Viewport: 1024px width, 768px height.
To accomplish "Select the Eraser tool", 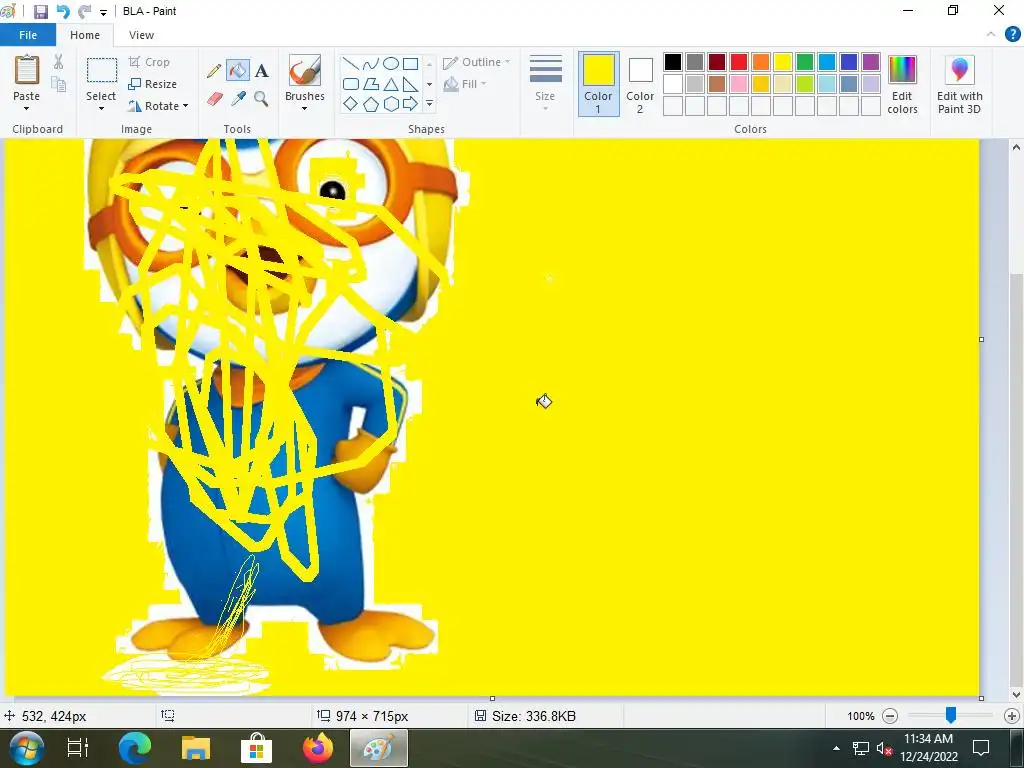I will tap(214, 99).
